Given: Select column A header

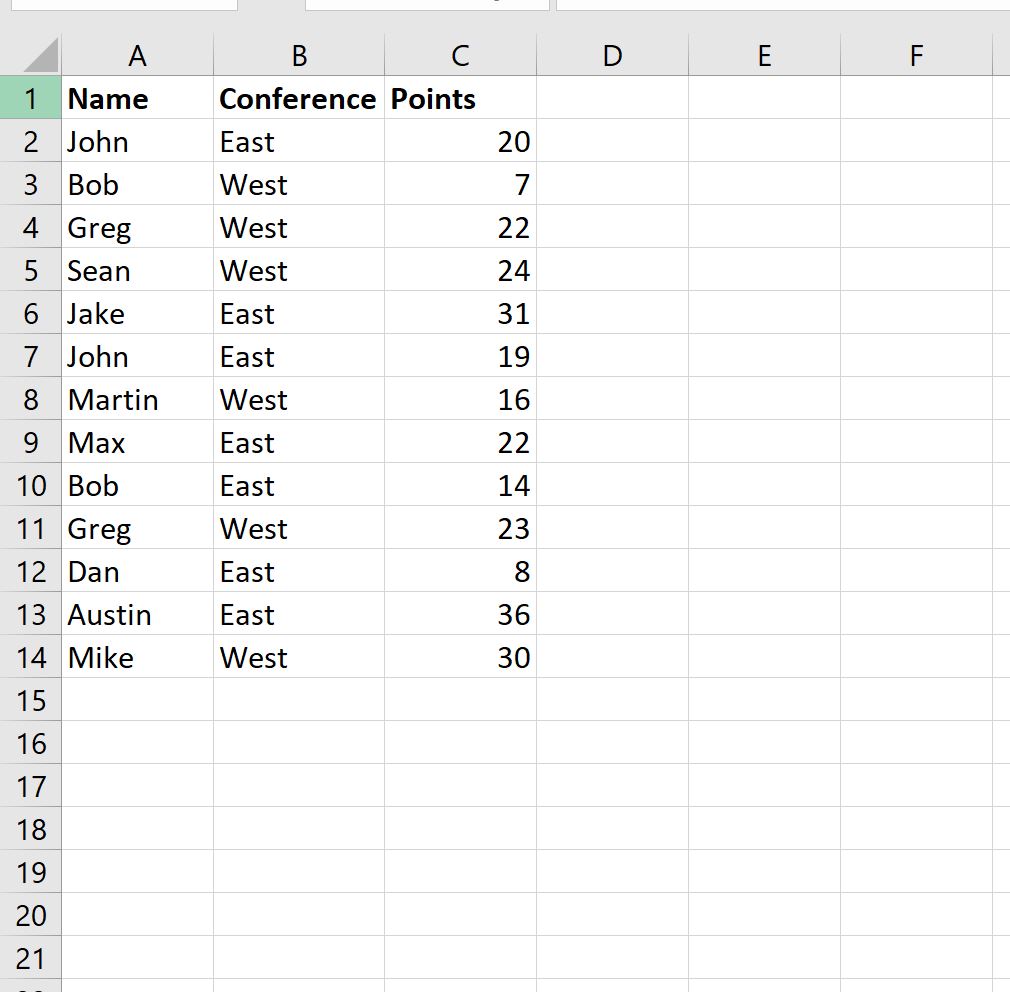Looking at the screenshot, I should pos(137,55).
